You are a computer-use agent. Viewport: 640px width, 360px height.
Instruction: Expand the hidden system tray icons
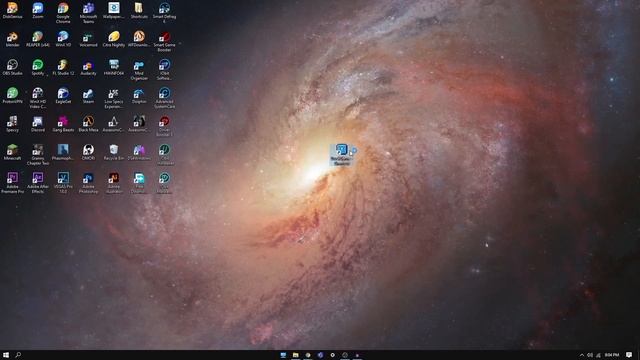pyautogui.click(x=582, y=355)
